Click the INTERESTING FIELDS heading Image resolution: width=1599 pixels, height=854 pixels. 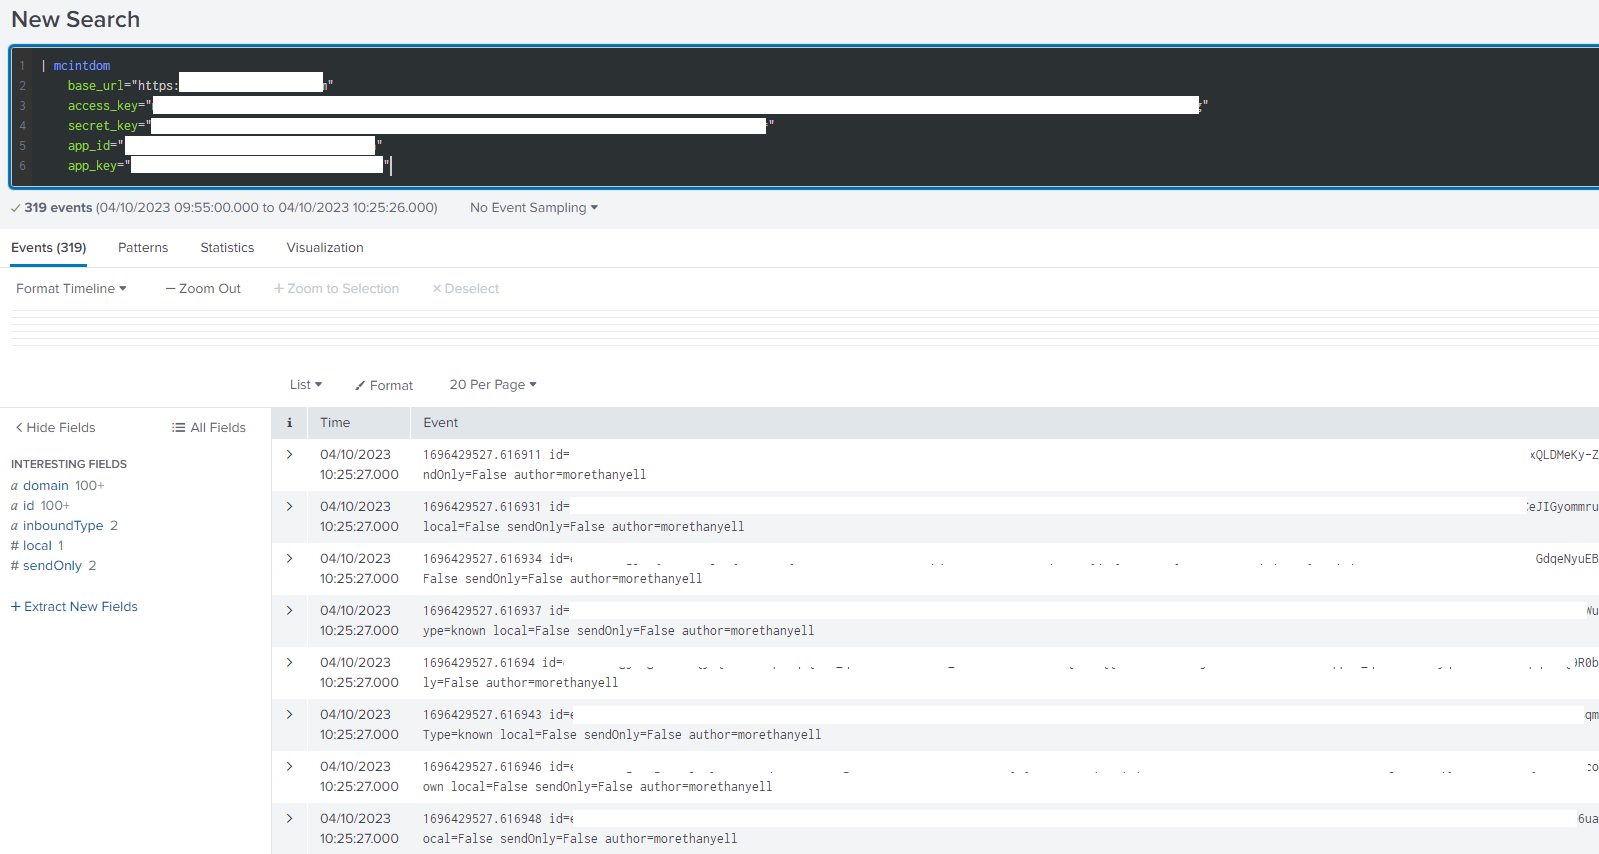point(69,464)
